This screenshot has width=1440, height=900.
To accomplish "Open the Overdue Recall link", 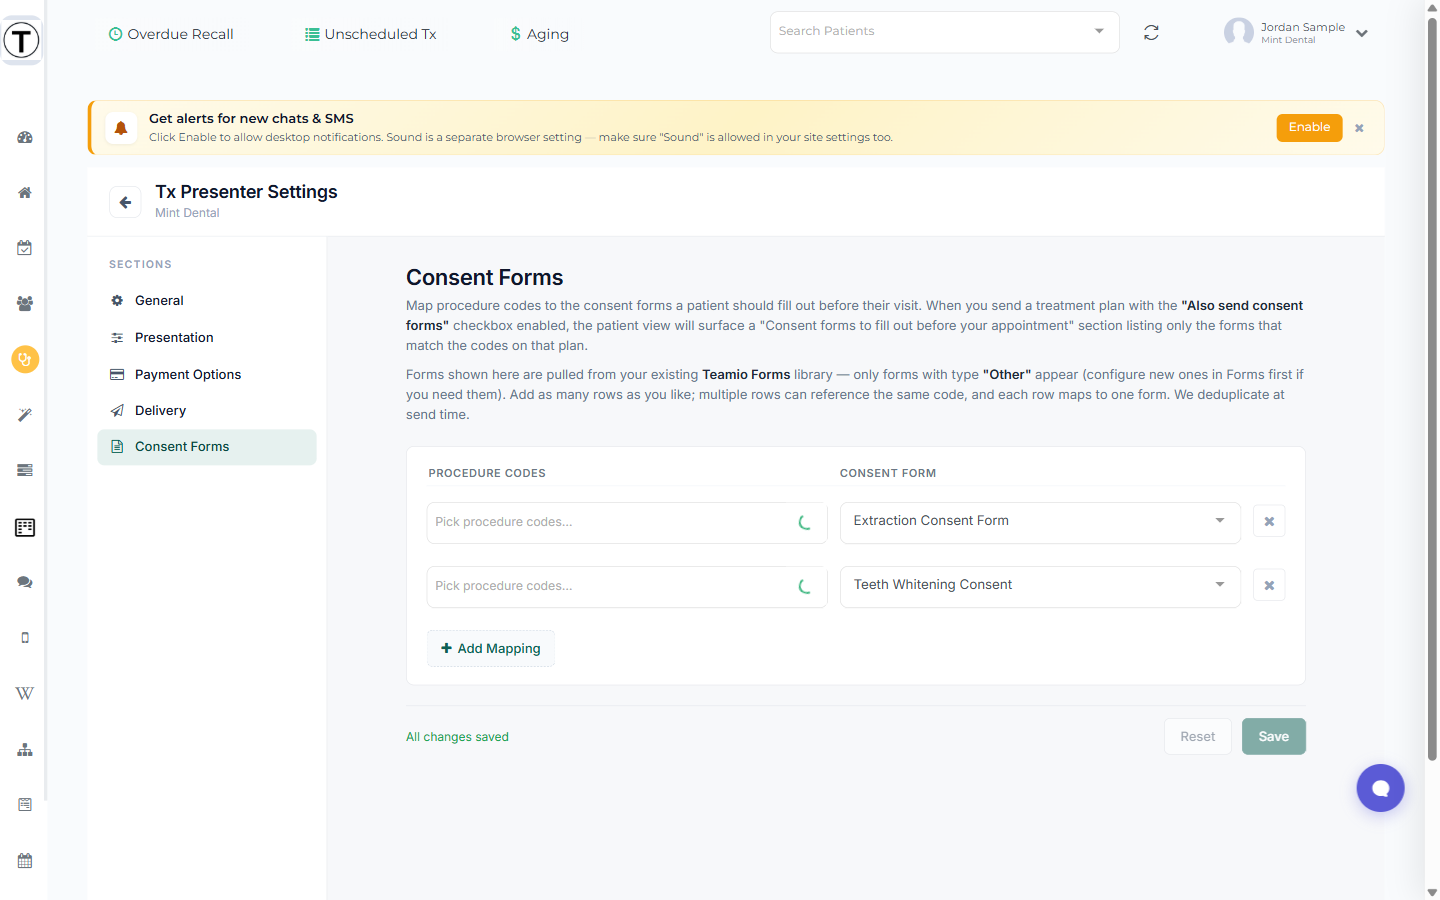I will (x=171, y=34).
